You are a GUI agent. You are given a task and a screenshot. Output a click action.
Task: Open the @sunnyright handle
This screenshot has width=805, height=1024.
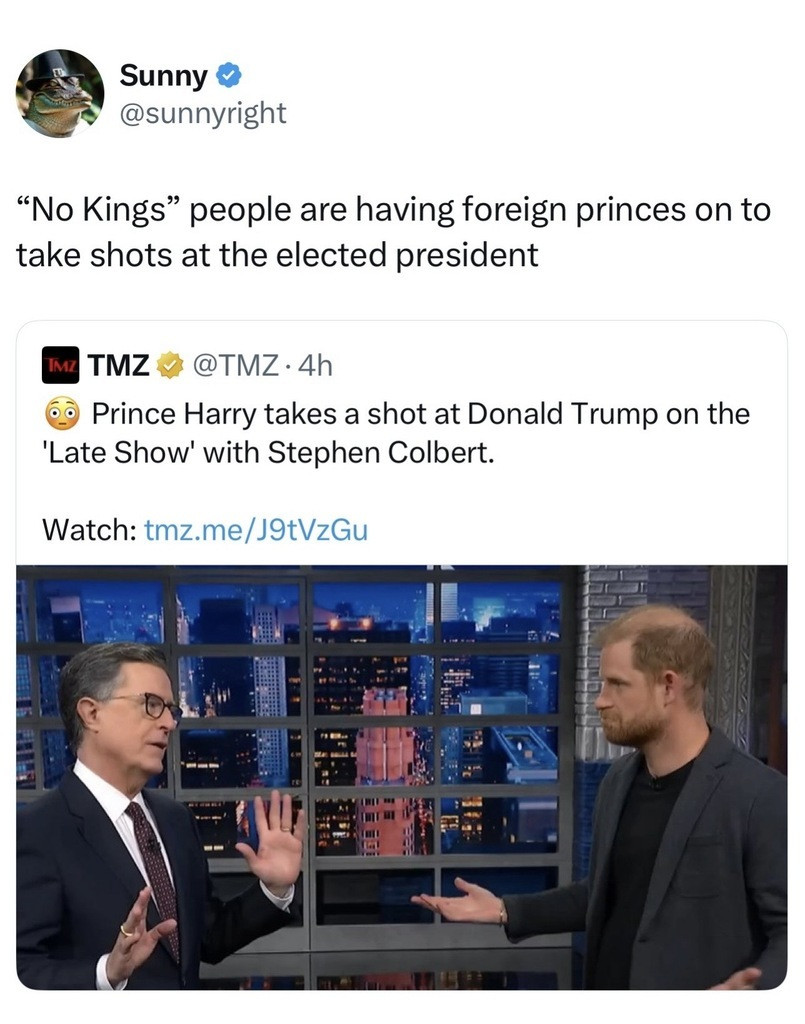point(202,113)
